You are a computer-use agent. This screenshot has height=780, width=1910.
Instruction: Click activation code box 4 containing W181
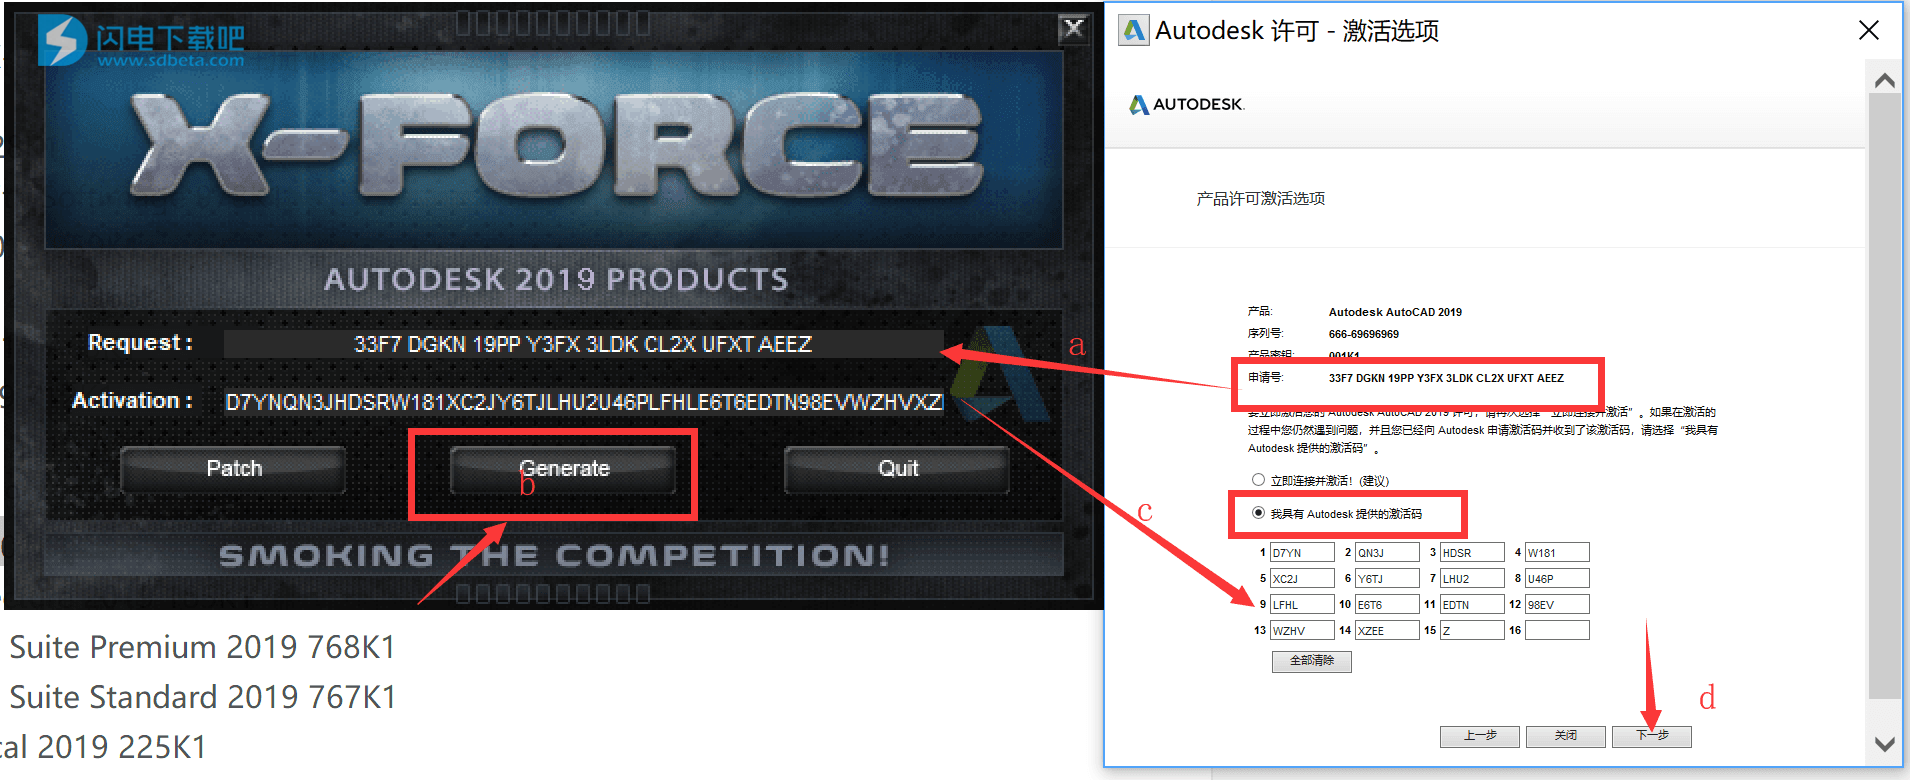click(x=1557, y=552)
